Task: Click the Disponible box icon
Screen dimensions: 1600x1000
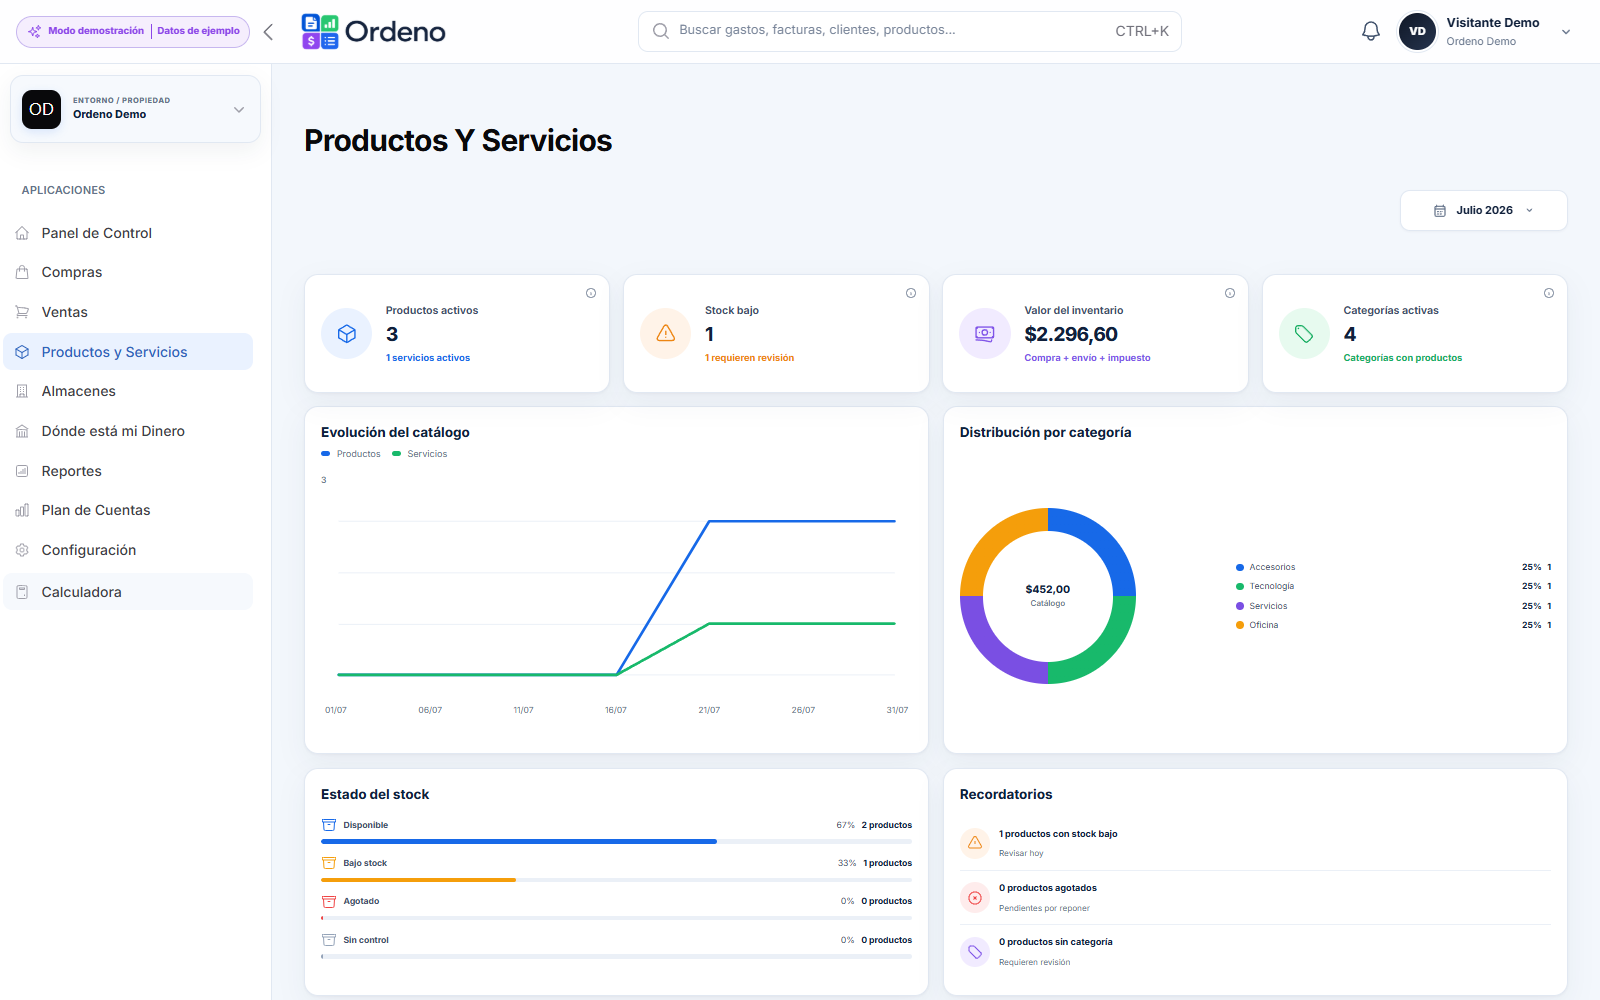Action: [329, 825]
